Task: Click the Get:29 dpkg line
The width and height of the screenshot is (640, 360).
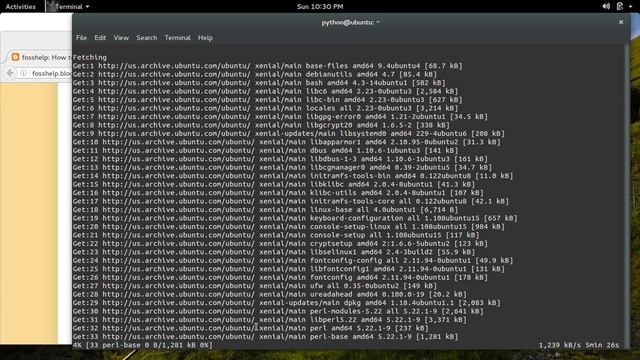Action: pos(287,303)
